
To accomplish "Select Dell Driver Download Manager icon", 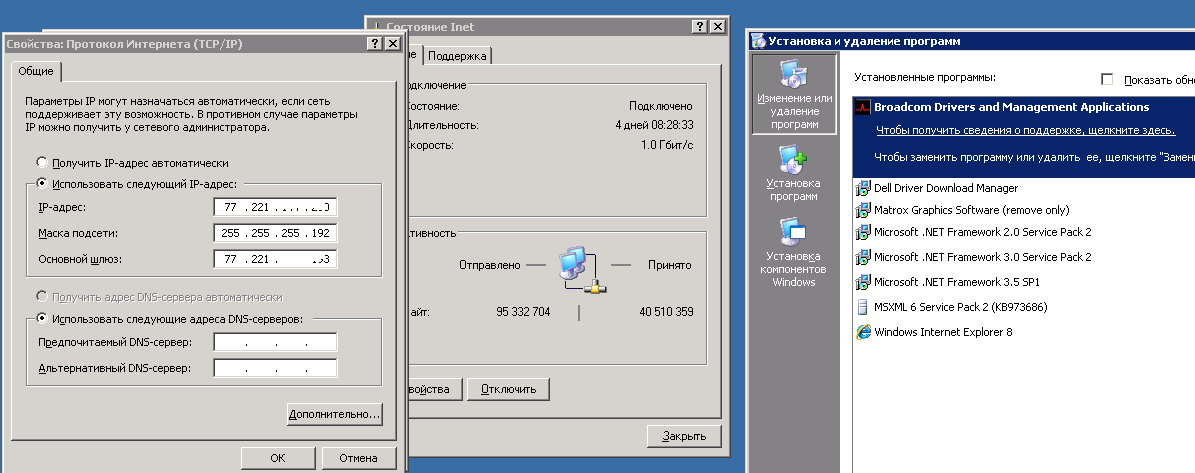I will tap(863, 188).
